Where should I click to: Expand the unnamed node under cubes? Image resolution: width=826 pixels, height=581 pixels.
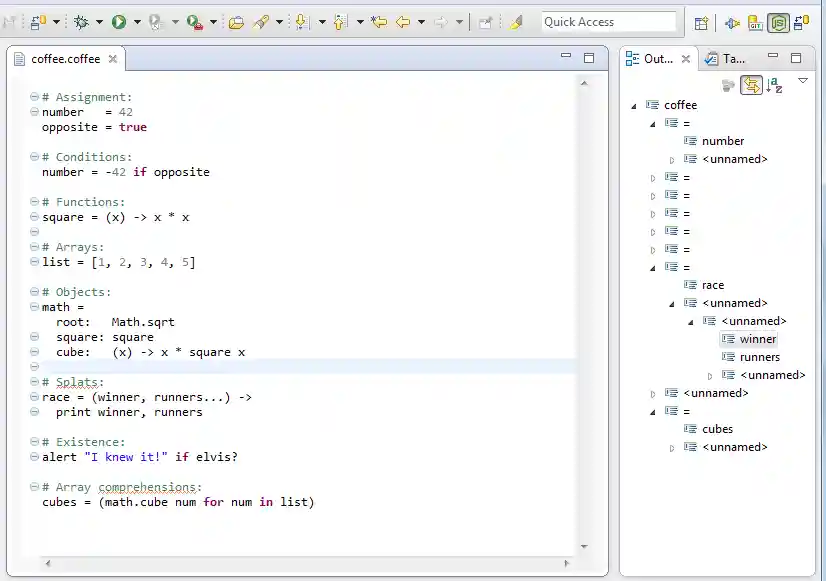672,447
